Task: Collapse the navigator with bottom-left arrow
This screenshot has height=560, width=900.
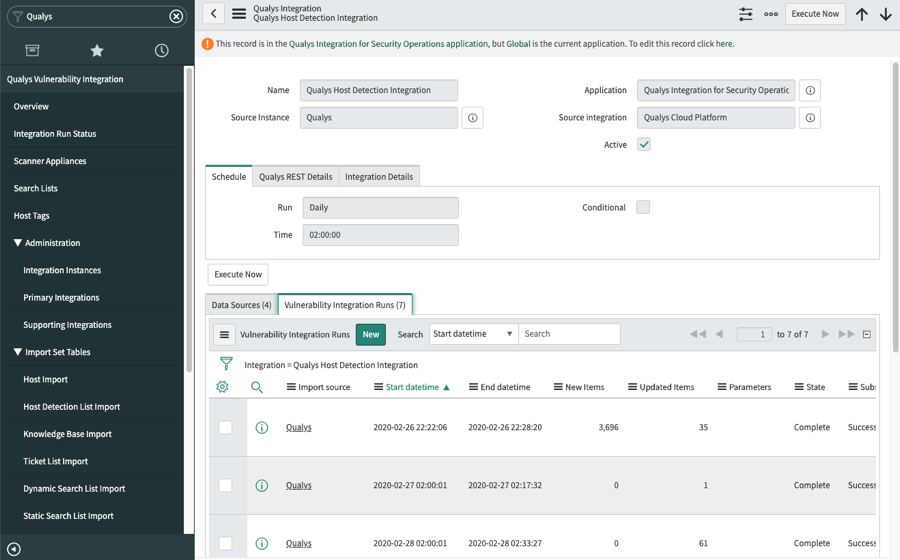Action: point(14,550)
